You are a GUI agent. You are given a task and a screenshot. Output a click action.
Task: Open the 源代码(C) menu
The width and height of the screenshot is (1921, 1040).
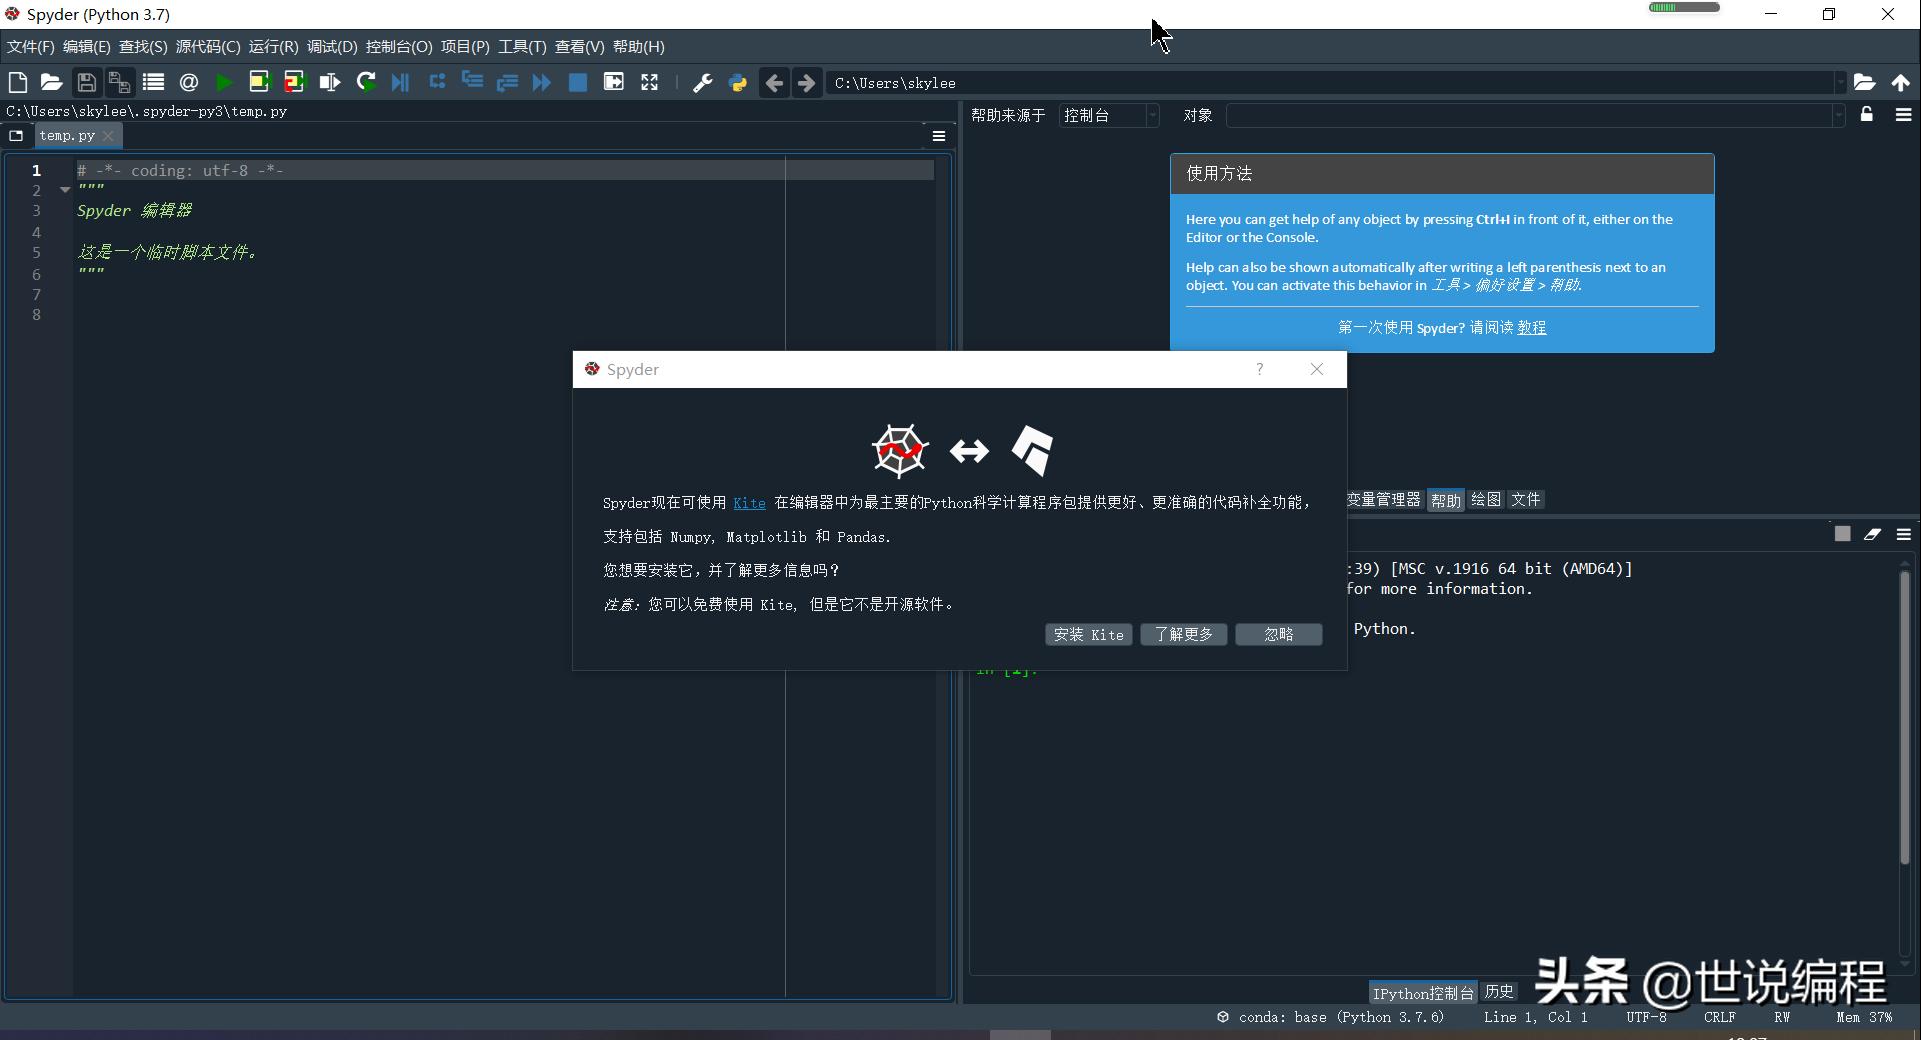pos(208,47)
